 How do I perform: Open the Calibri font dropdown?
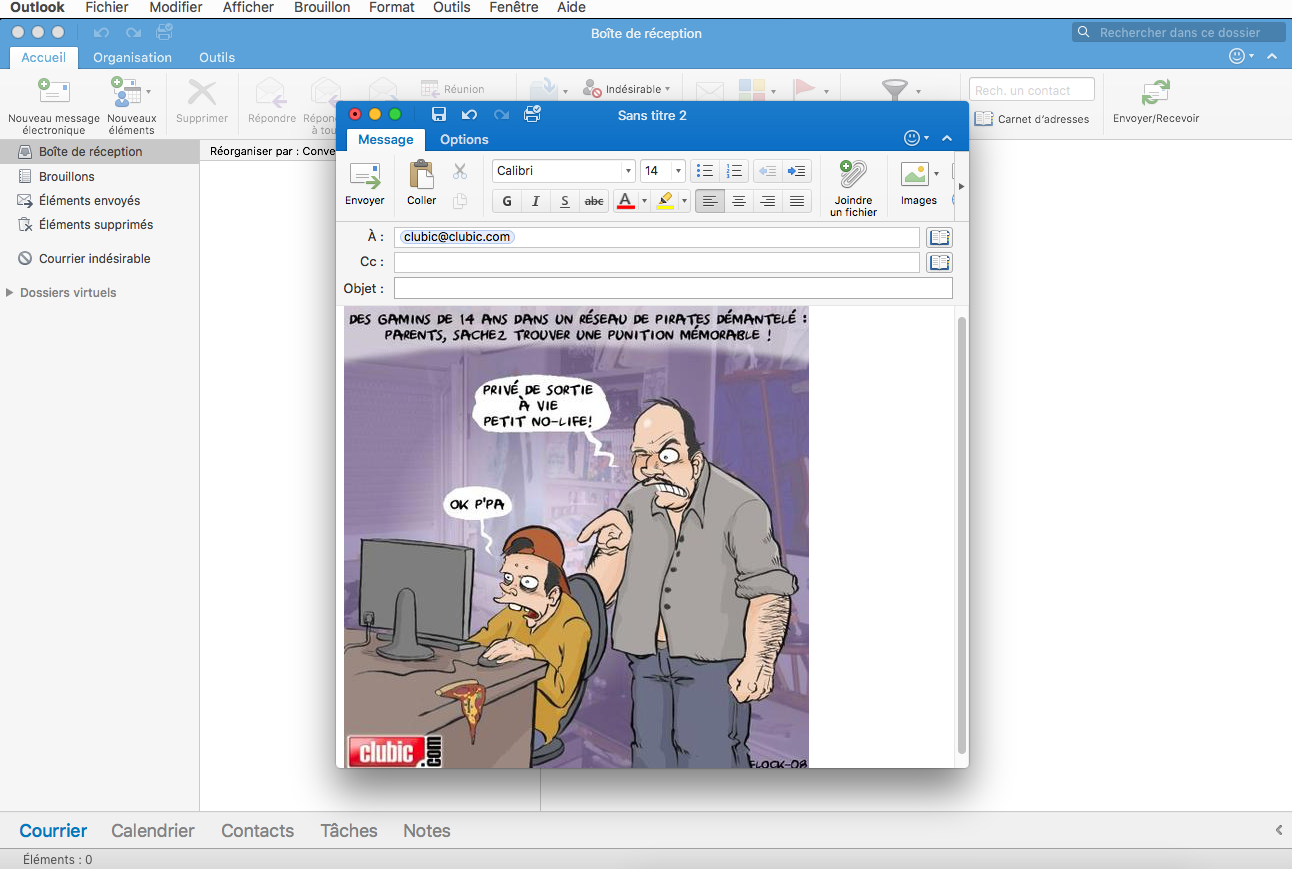click(x=562, y=170)
